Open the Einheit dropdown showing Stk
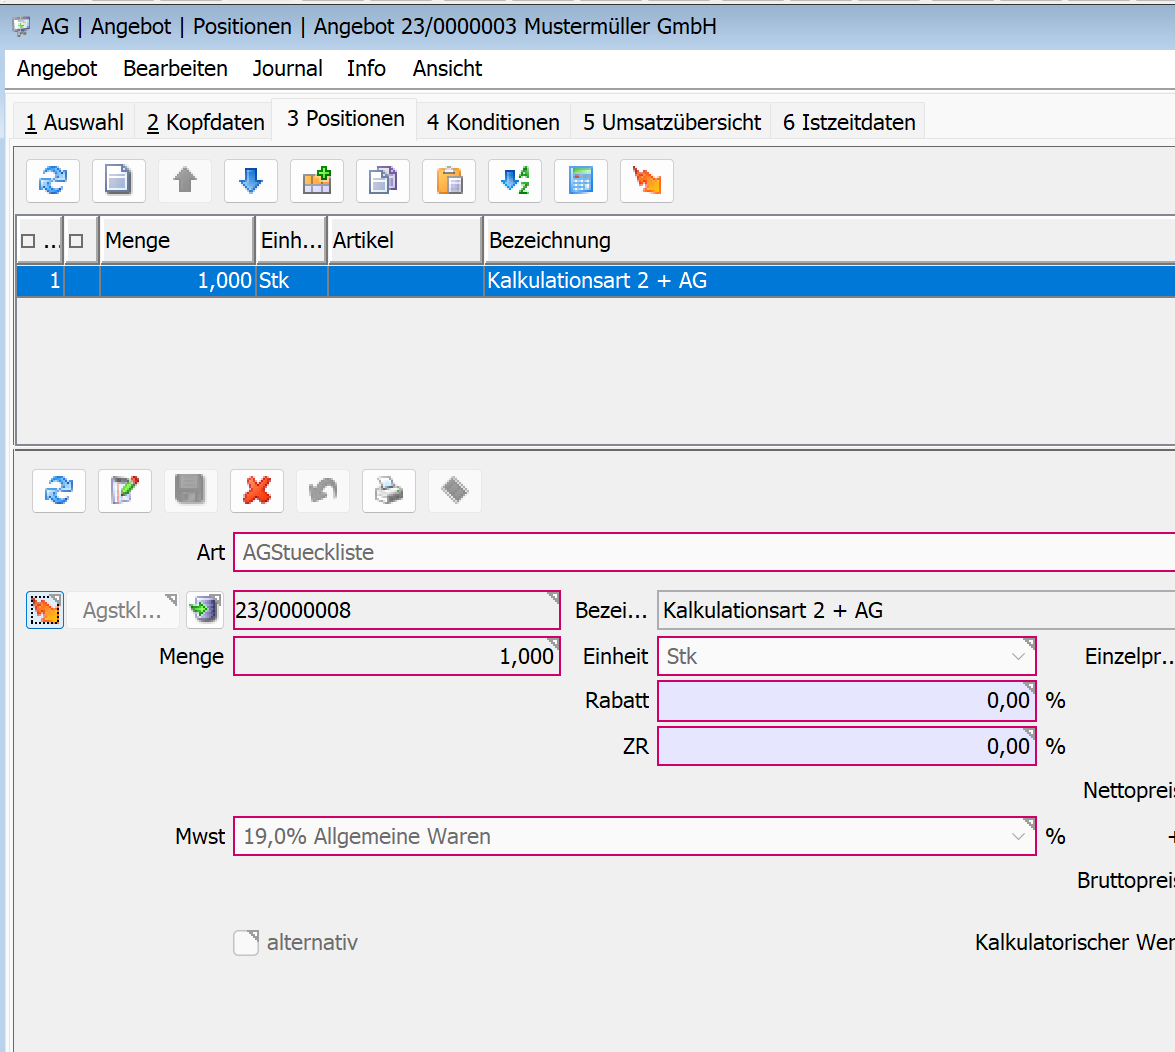The image size is (1175, 1052). coord(1017,657)
